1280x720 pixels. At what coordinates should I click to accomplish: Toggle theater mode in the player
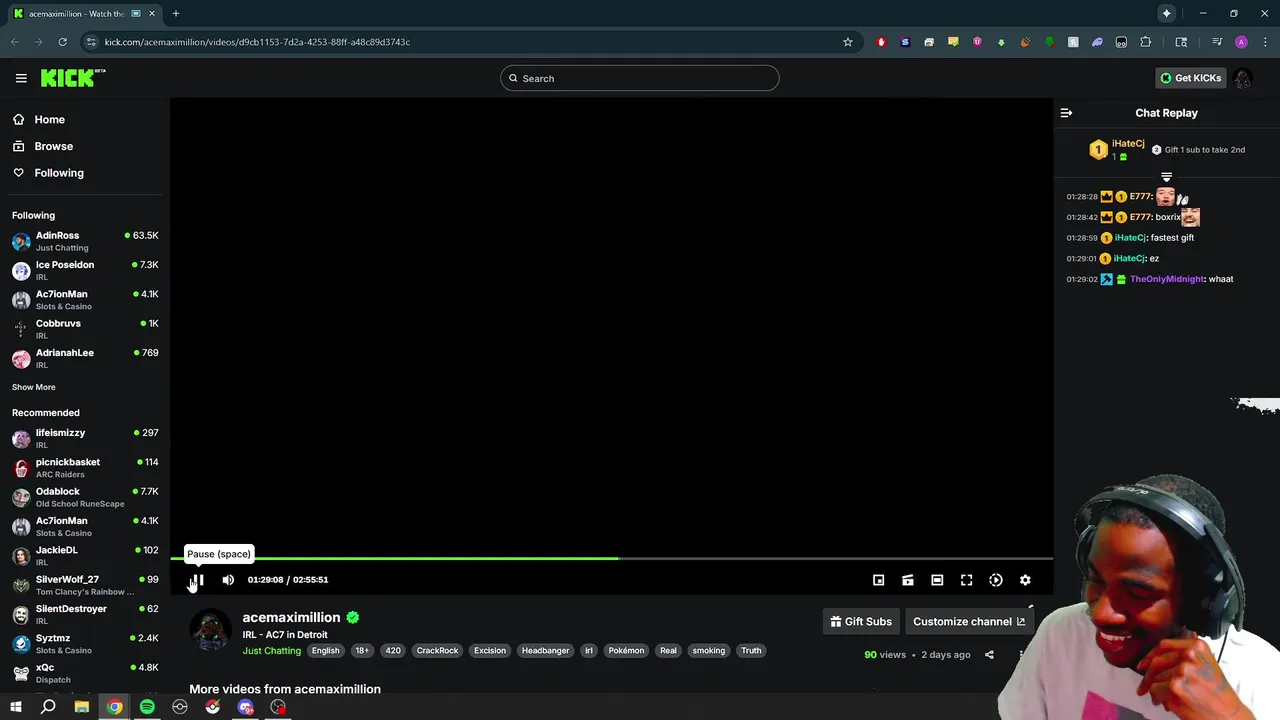coord(937,580)
